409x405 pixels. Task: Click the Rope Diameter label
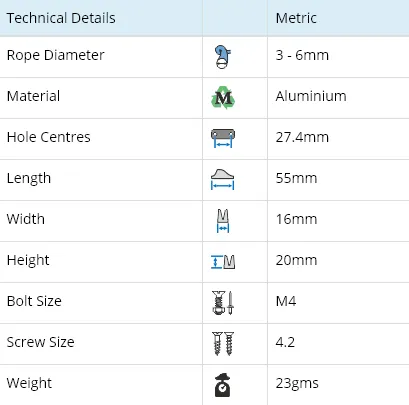pyautogui.click(x=55, y=55)
